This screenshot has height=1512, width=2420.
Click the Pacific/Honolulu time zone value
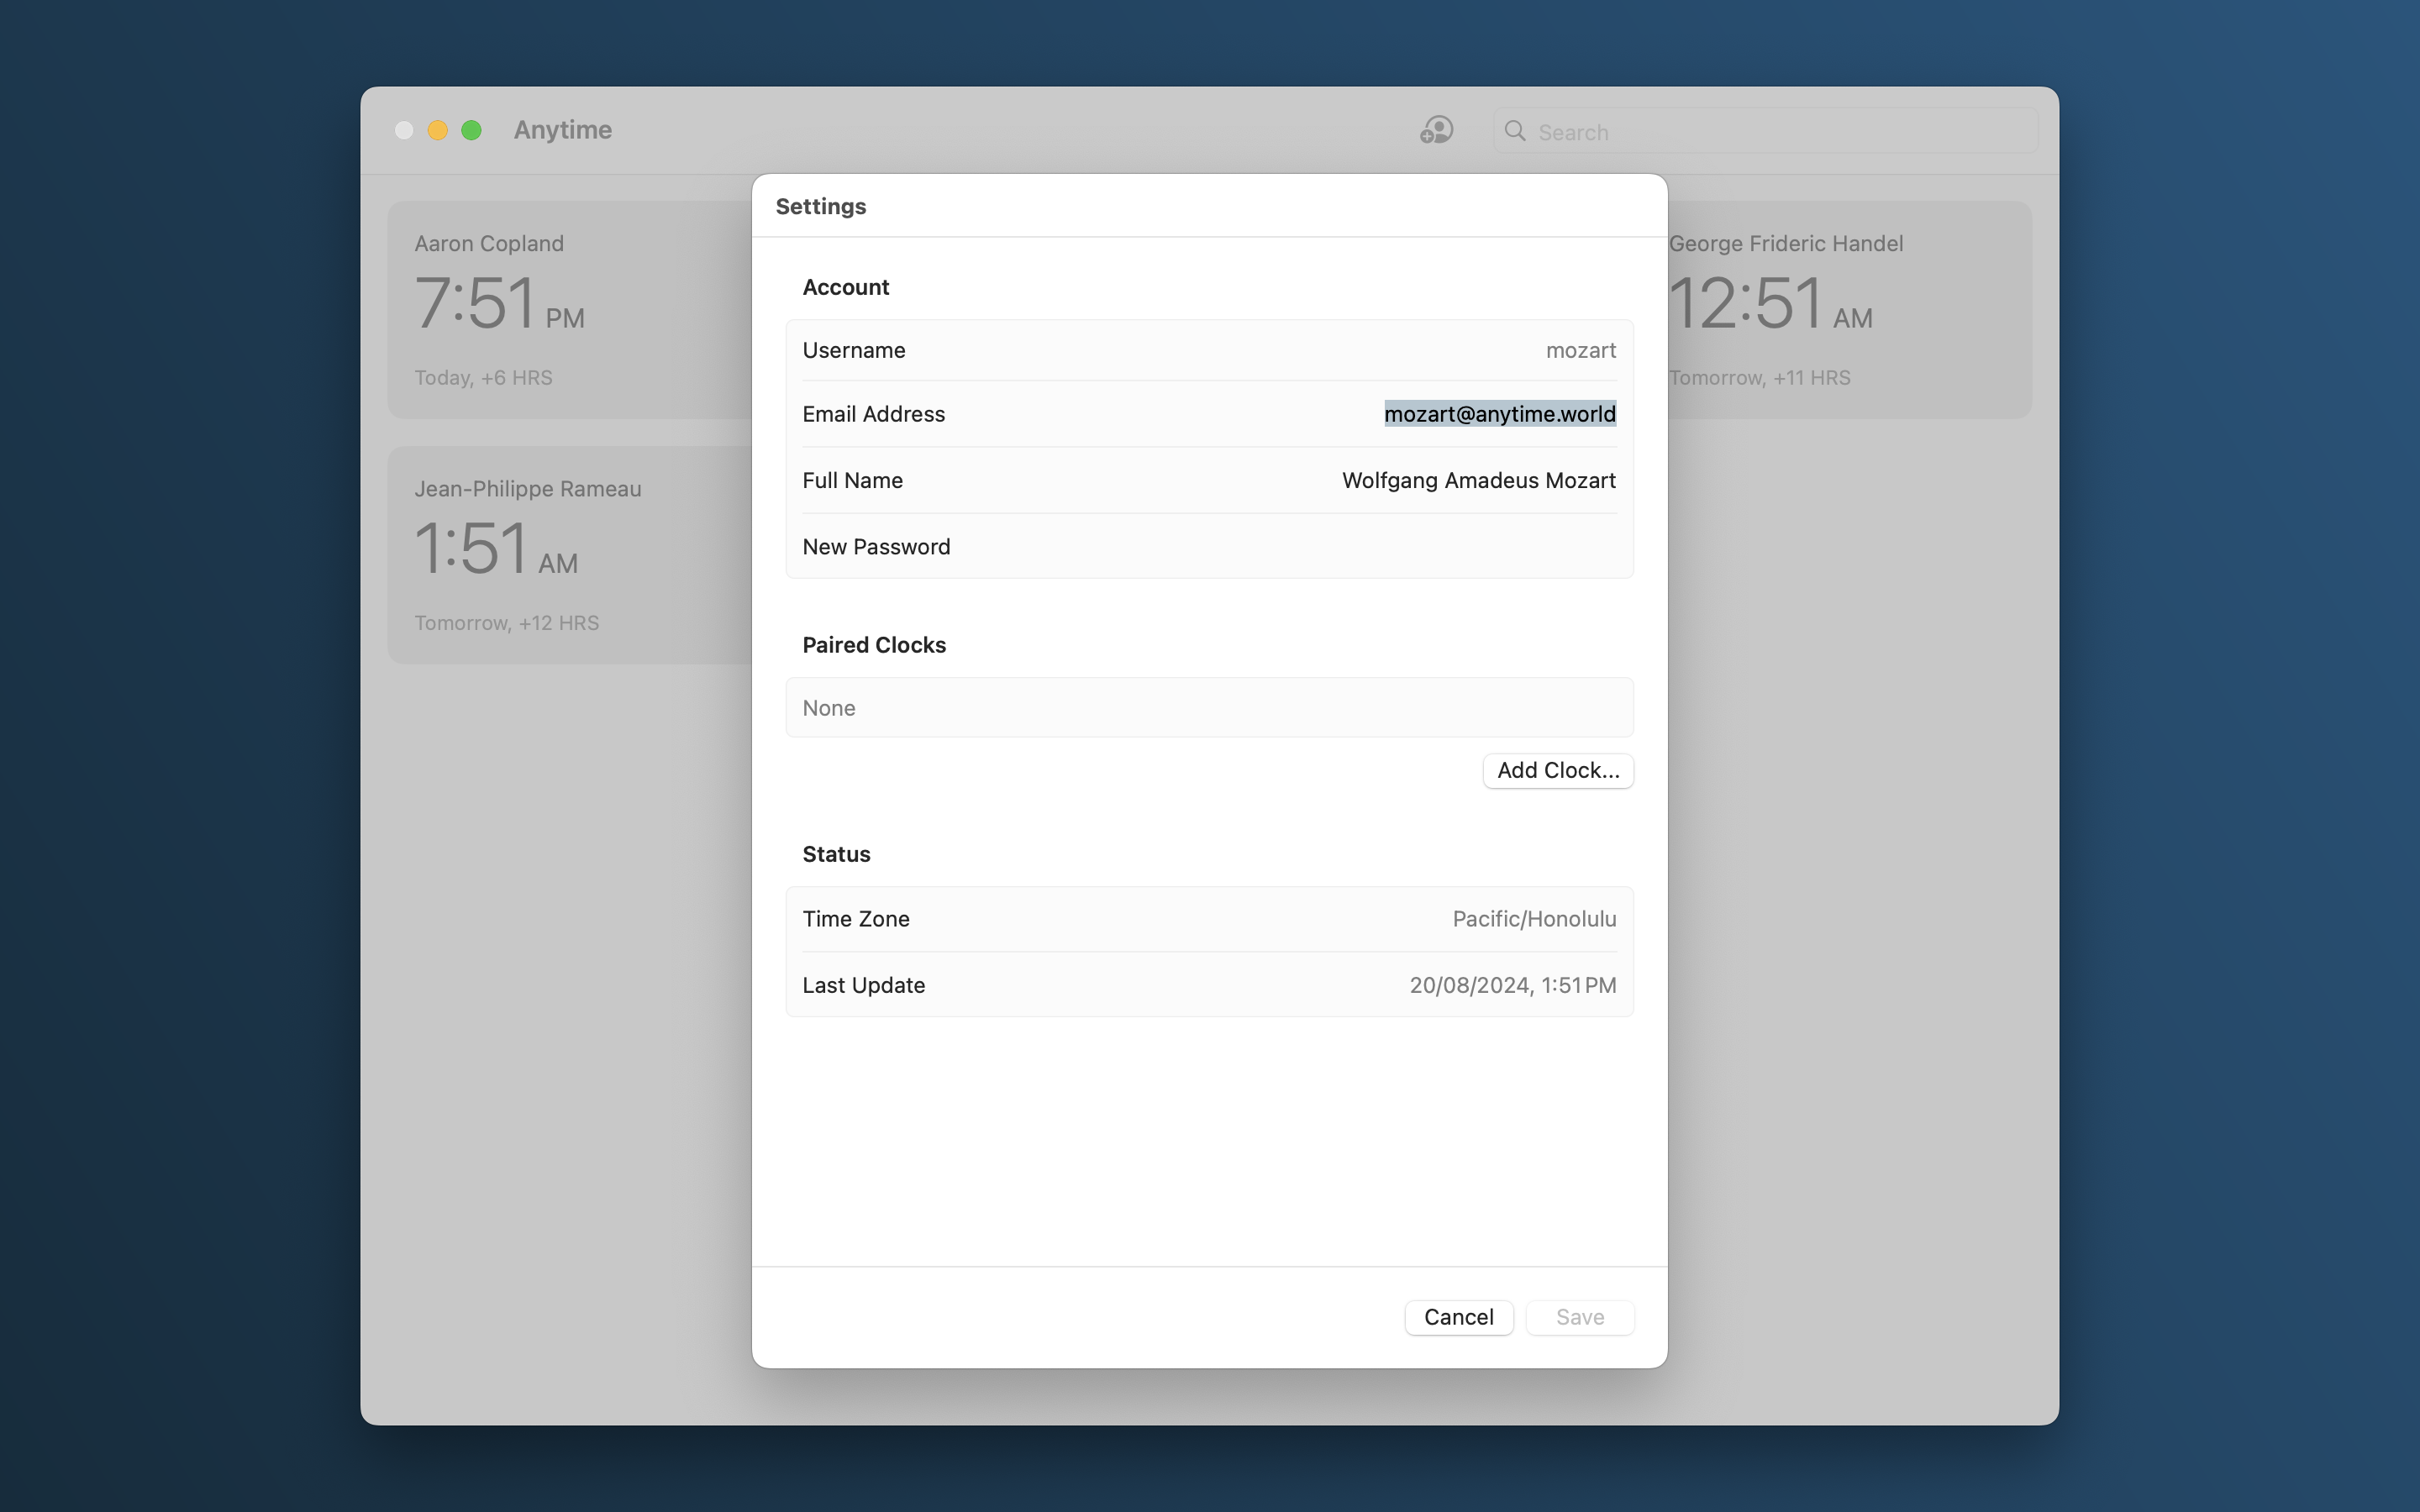pos(1533,919)
